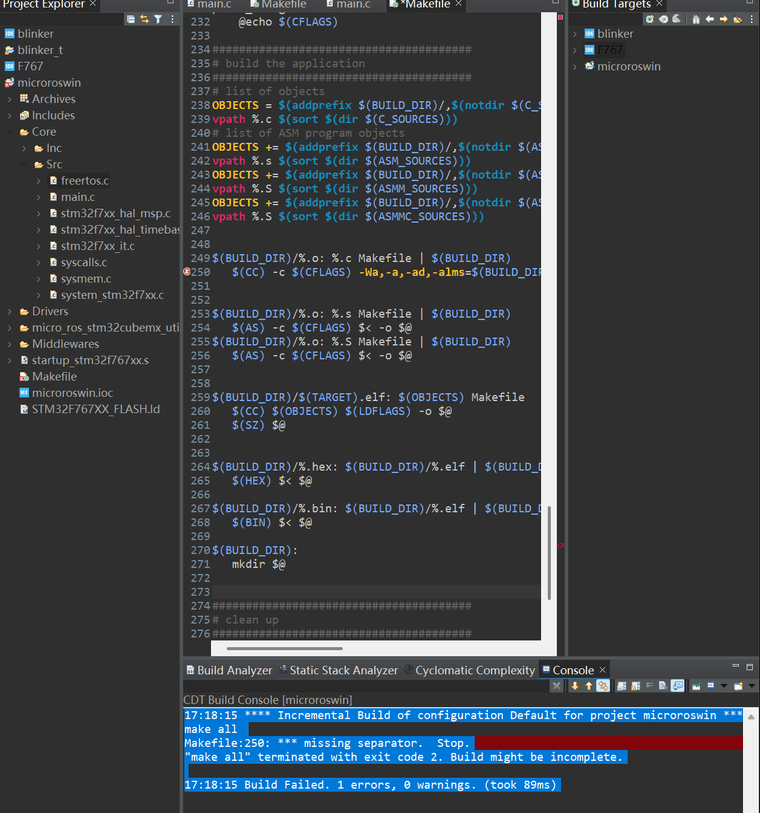
Task: Close the modified *Makefile editor tab
Action: tap(458, 4)
